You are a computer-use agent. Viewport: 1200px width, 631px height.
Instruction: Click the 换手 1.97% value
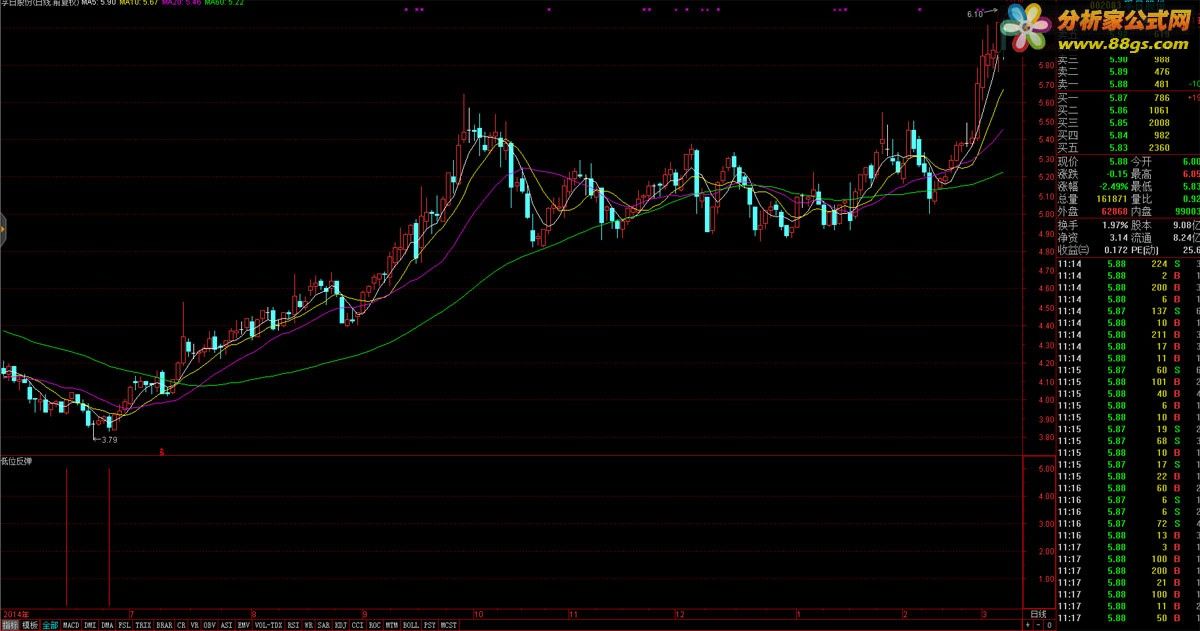pyautogui.click(x=1115, y=225)
